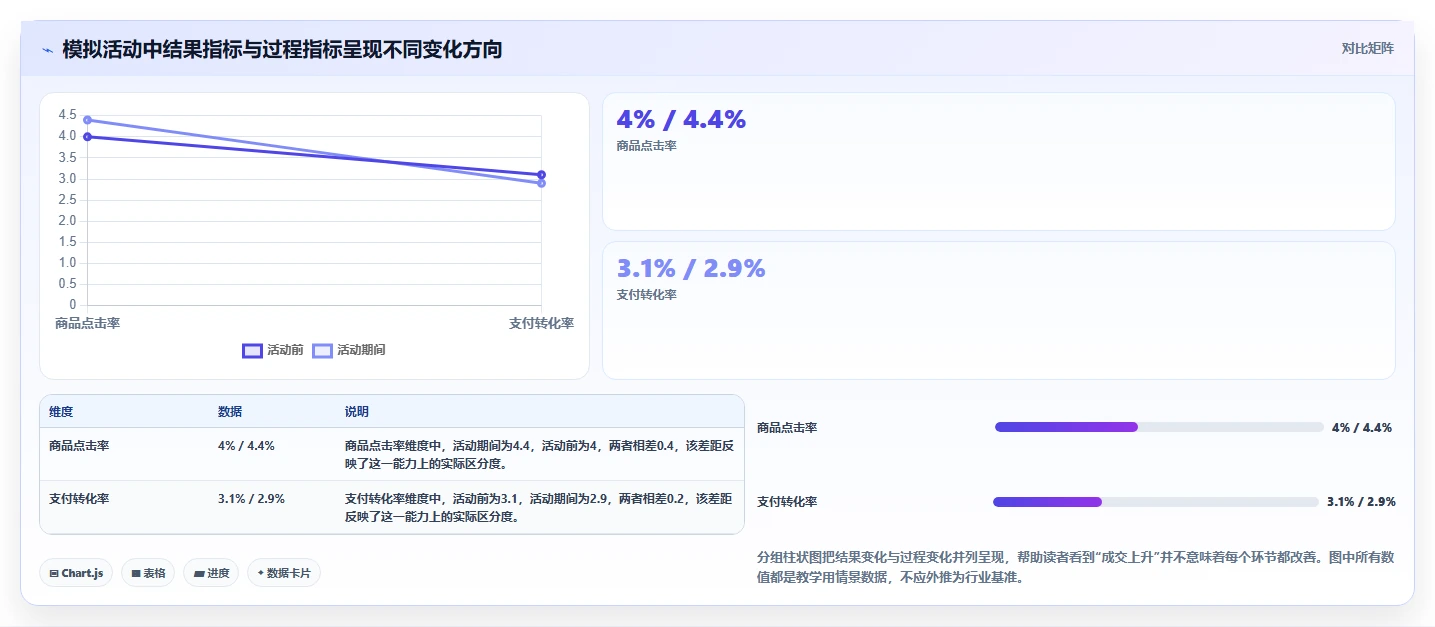The width and height of the screenshot is (1435, 627).
Task: Click the 对比矩阵 label in the header
Action: pos(1367,48)
